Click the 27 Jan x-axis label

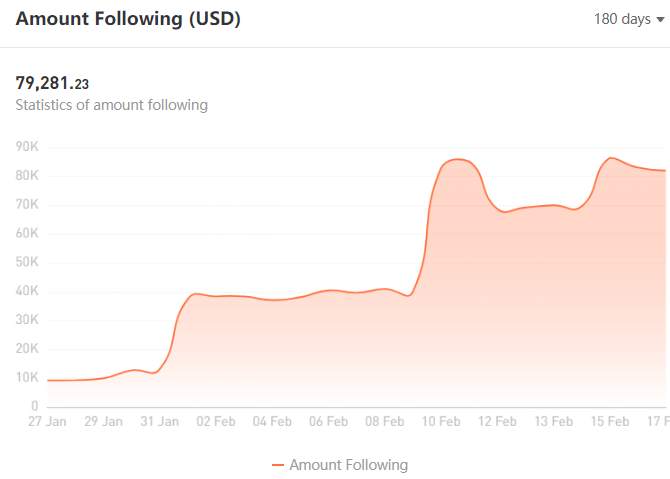coord(47,421)
